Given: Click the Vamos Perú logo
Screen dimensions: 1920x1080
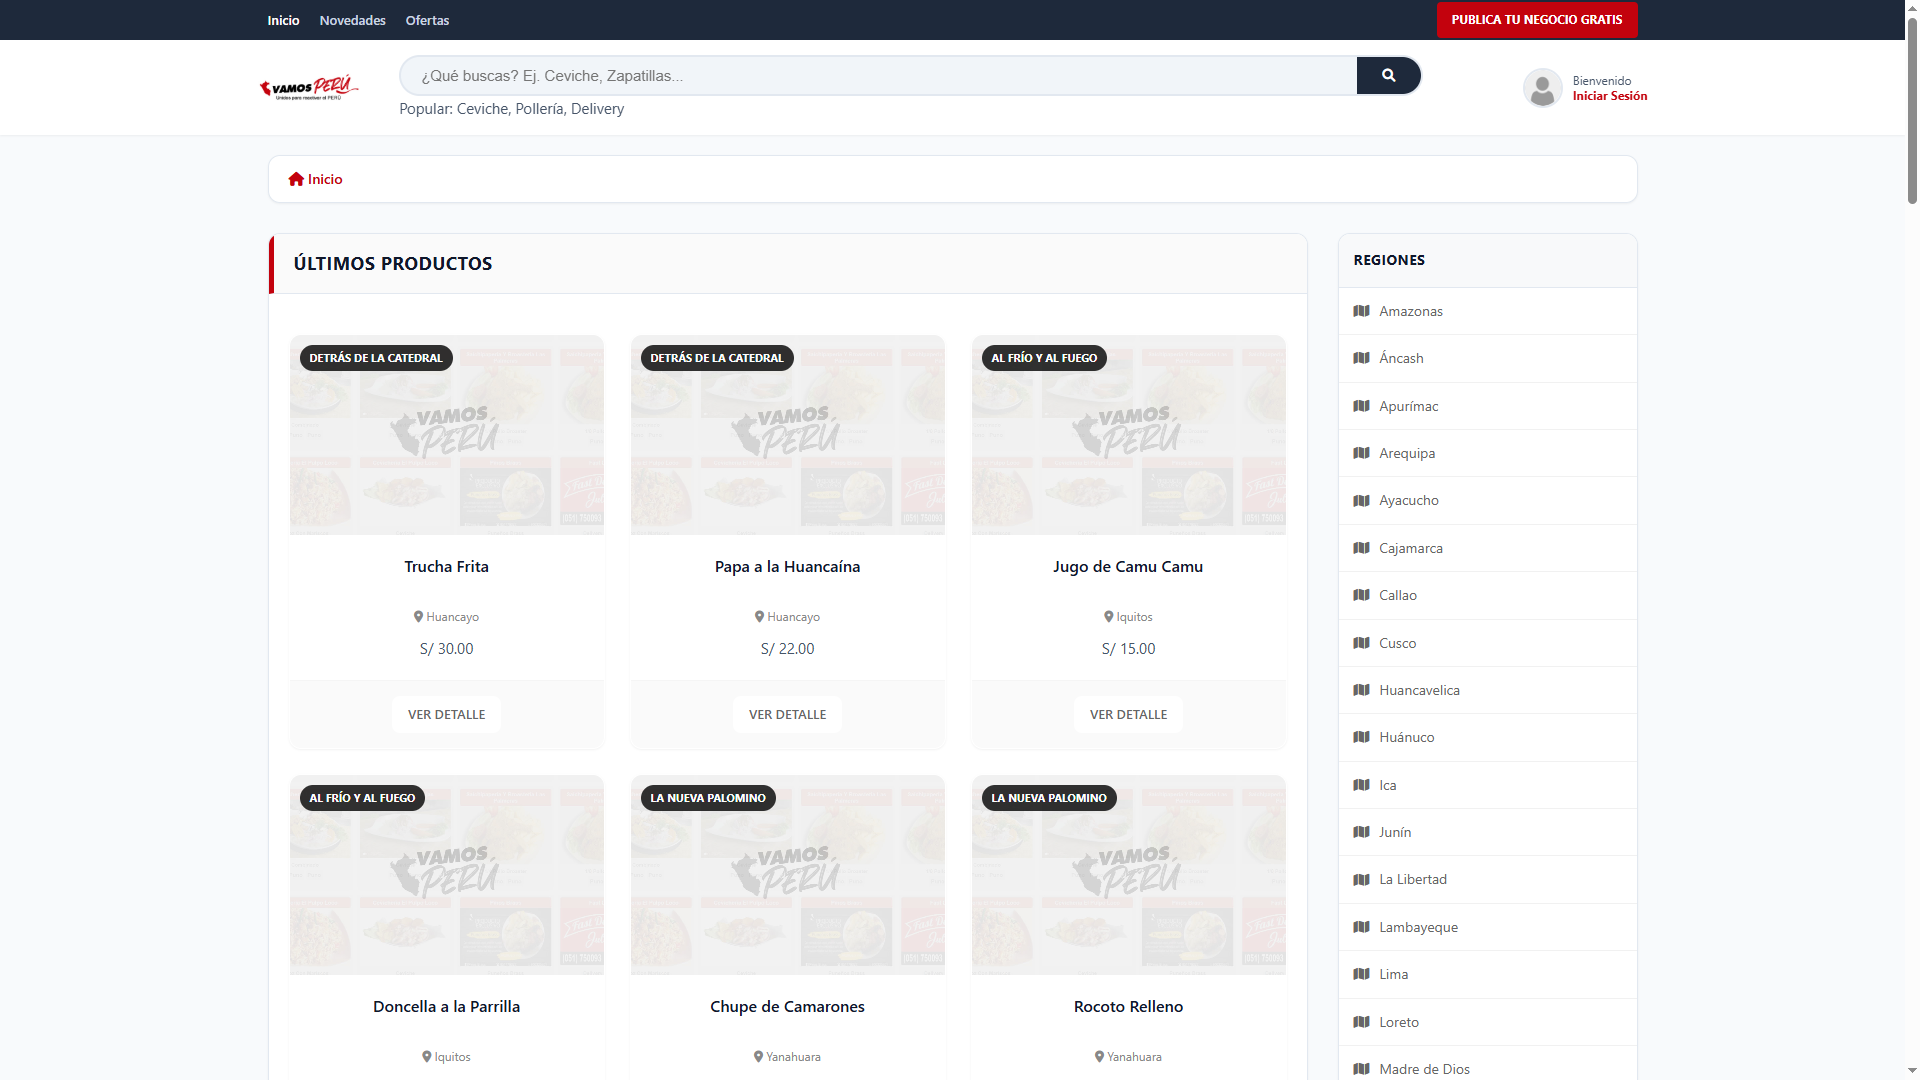Looking at the screenshot, I should click(308, 88).
